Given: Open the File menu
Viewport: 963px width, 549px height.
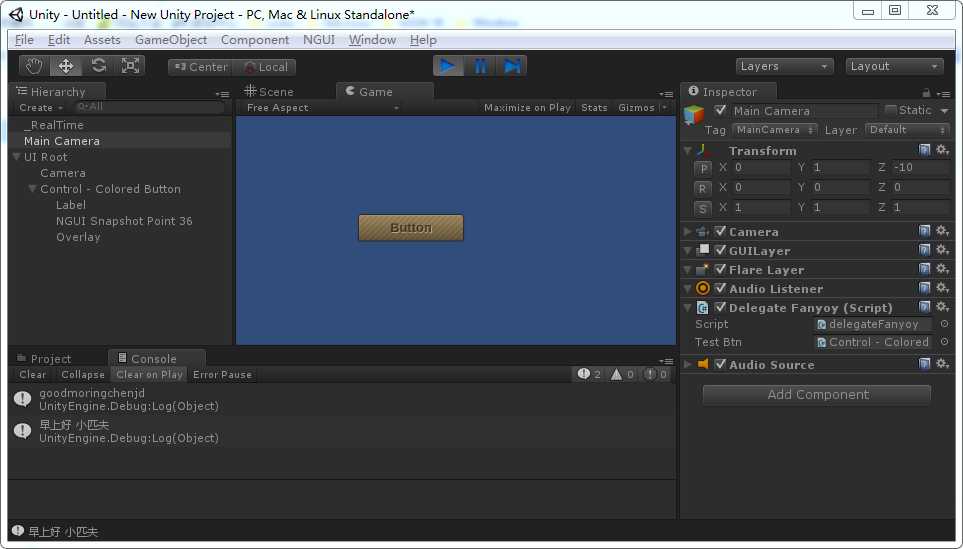Looking at the screenshot, I should pyautogui.click(x=24, y=40).
